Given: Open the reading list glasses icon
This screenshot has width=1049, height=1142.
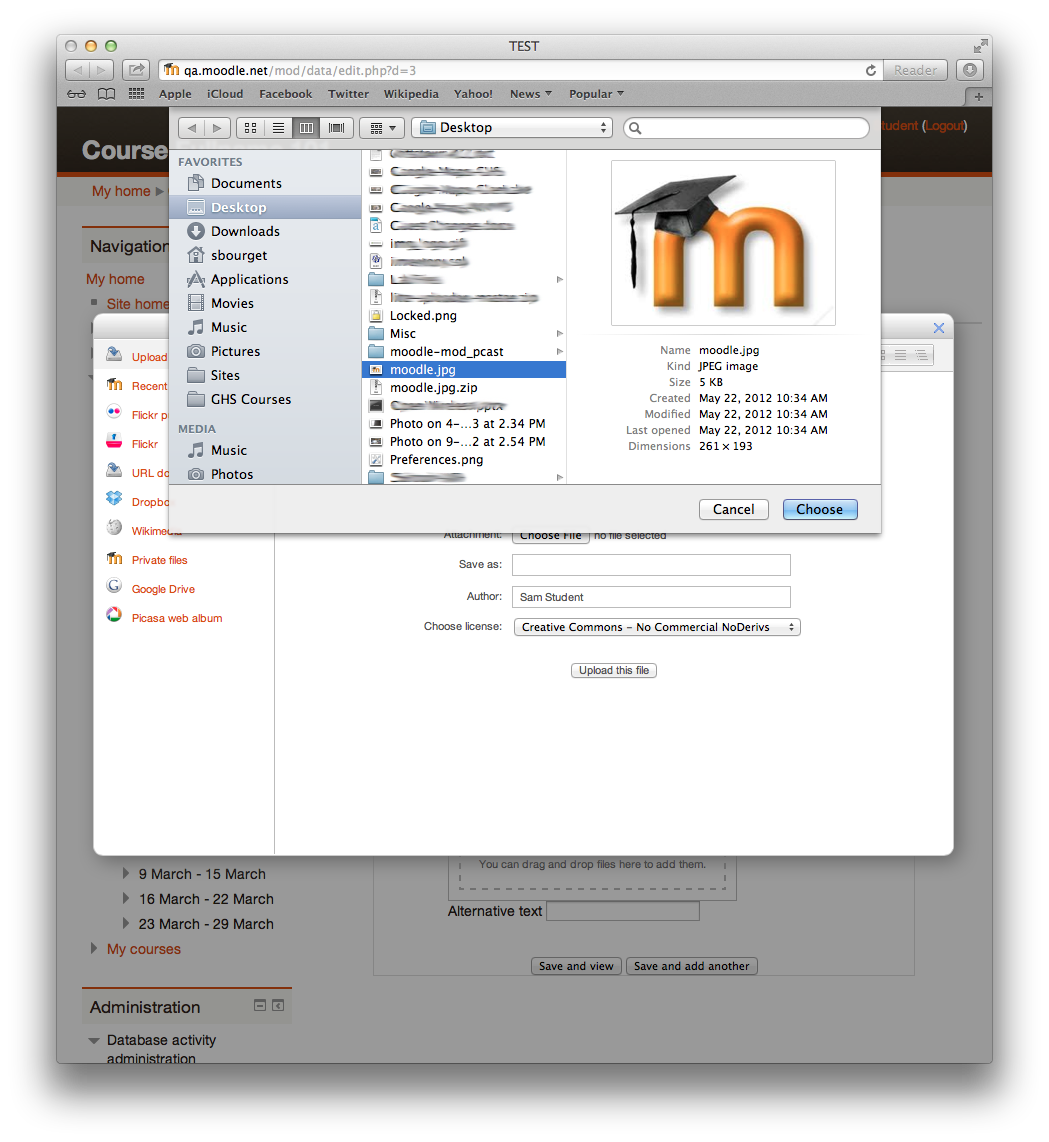Looking at the screenshot, I should coord(76,94).
